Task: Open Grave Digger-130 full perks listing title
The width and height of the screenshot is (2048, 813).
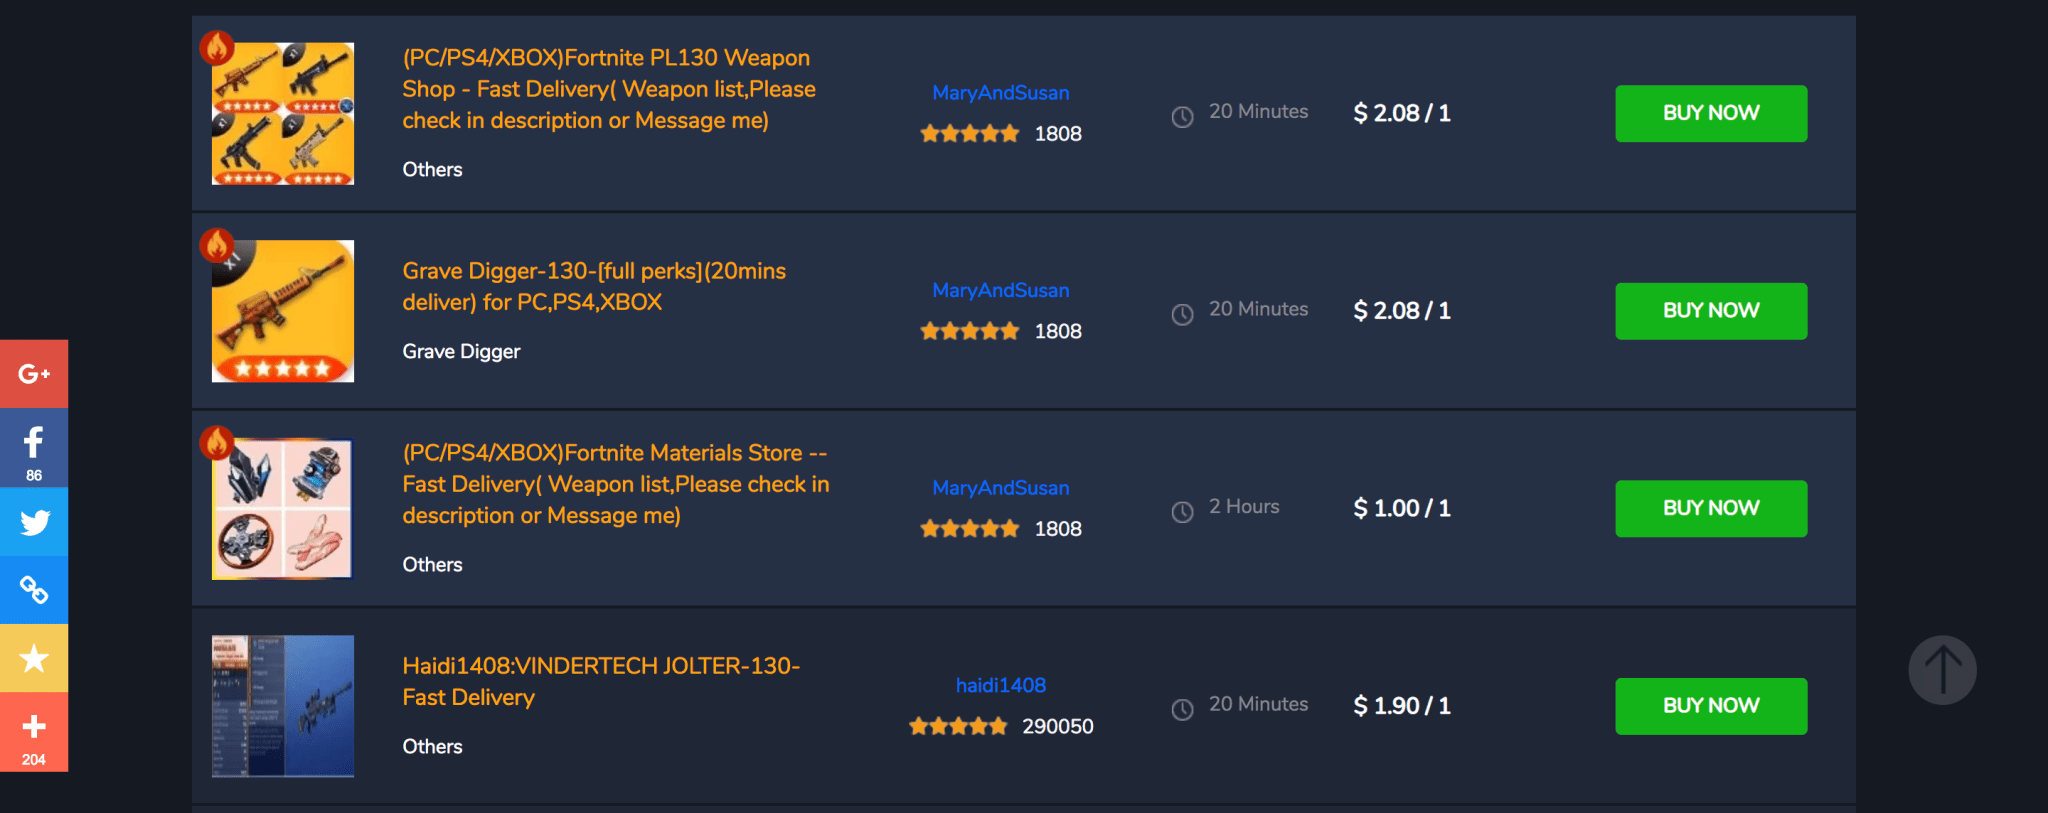Action: (594, 286)
